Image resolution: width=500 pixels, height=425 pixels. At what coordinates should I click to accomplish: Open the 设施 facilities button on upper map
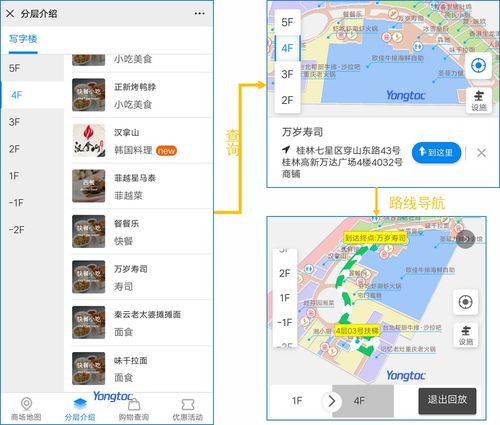pyautogui.click(x=479, y=101)
